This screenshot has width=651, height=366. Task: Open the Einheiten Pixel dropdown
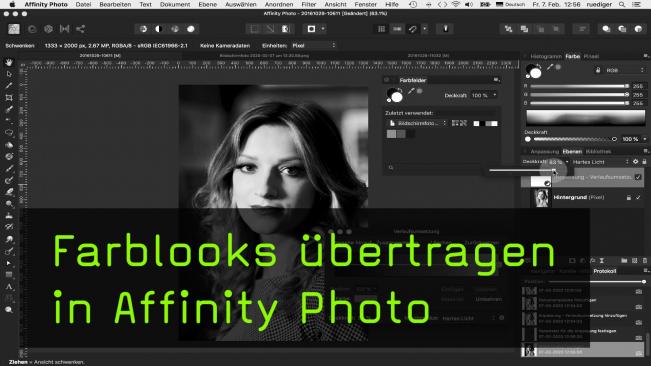click(314, 45)
